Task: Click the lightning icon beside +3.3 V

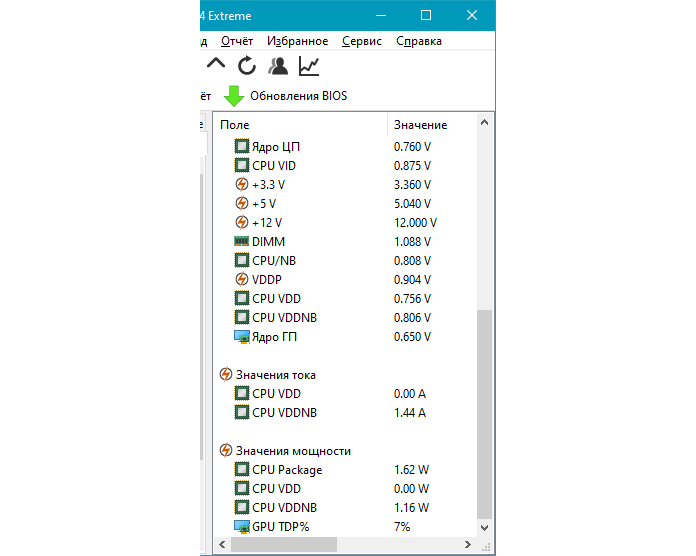Action: point(241,184)
